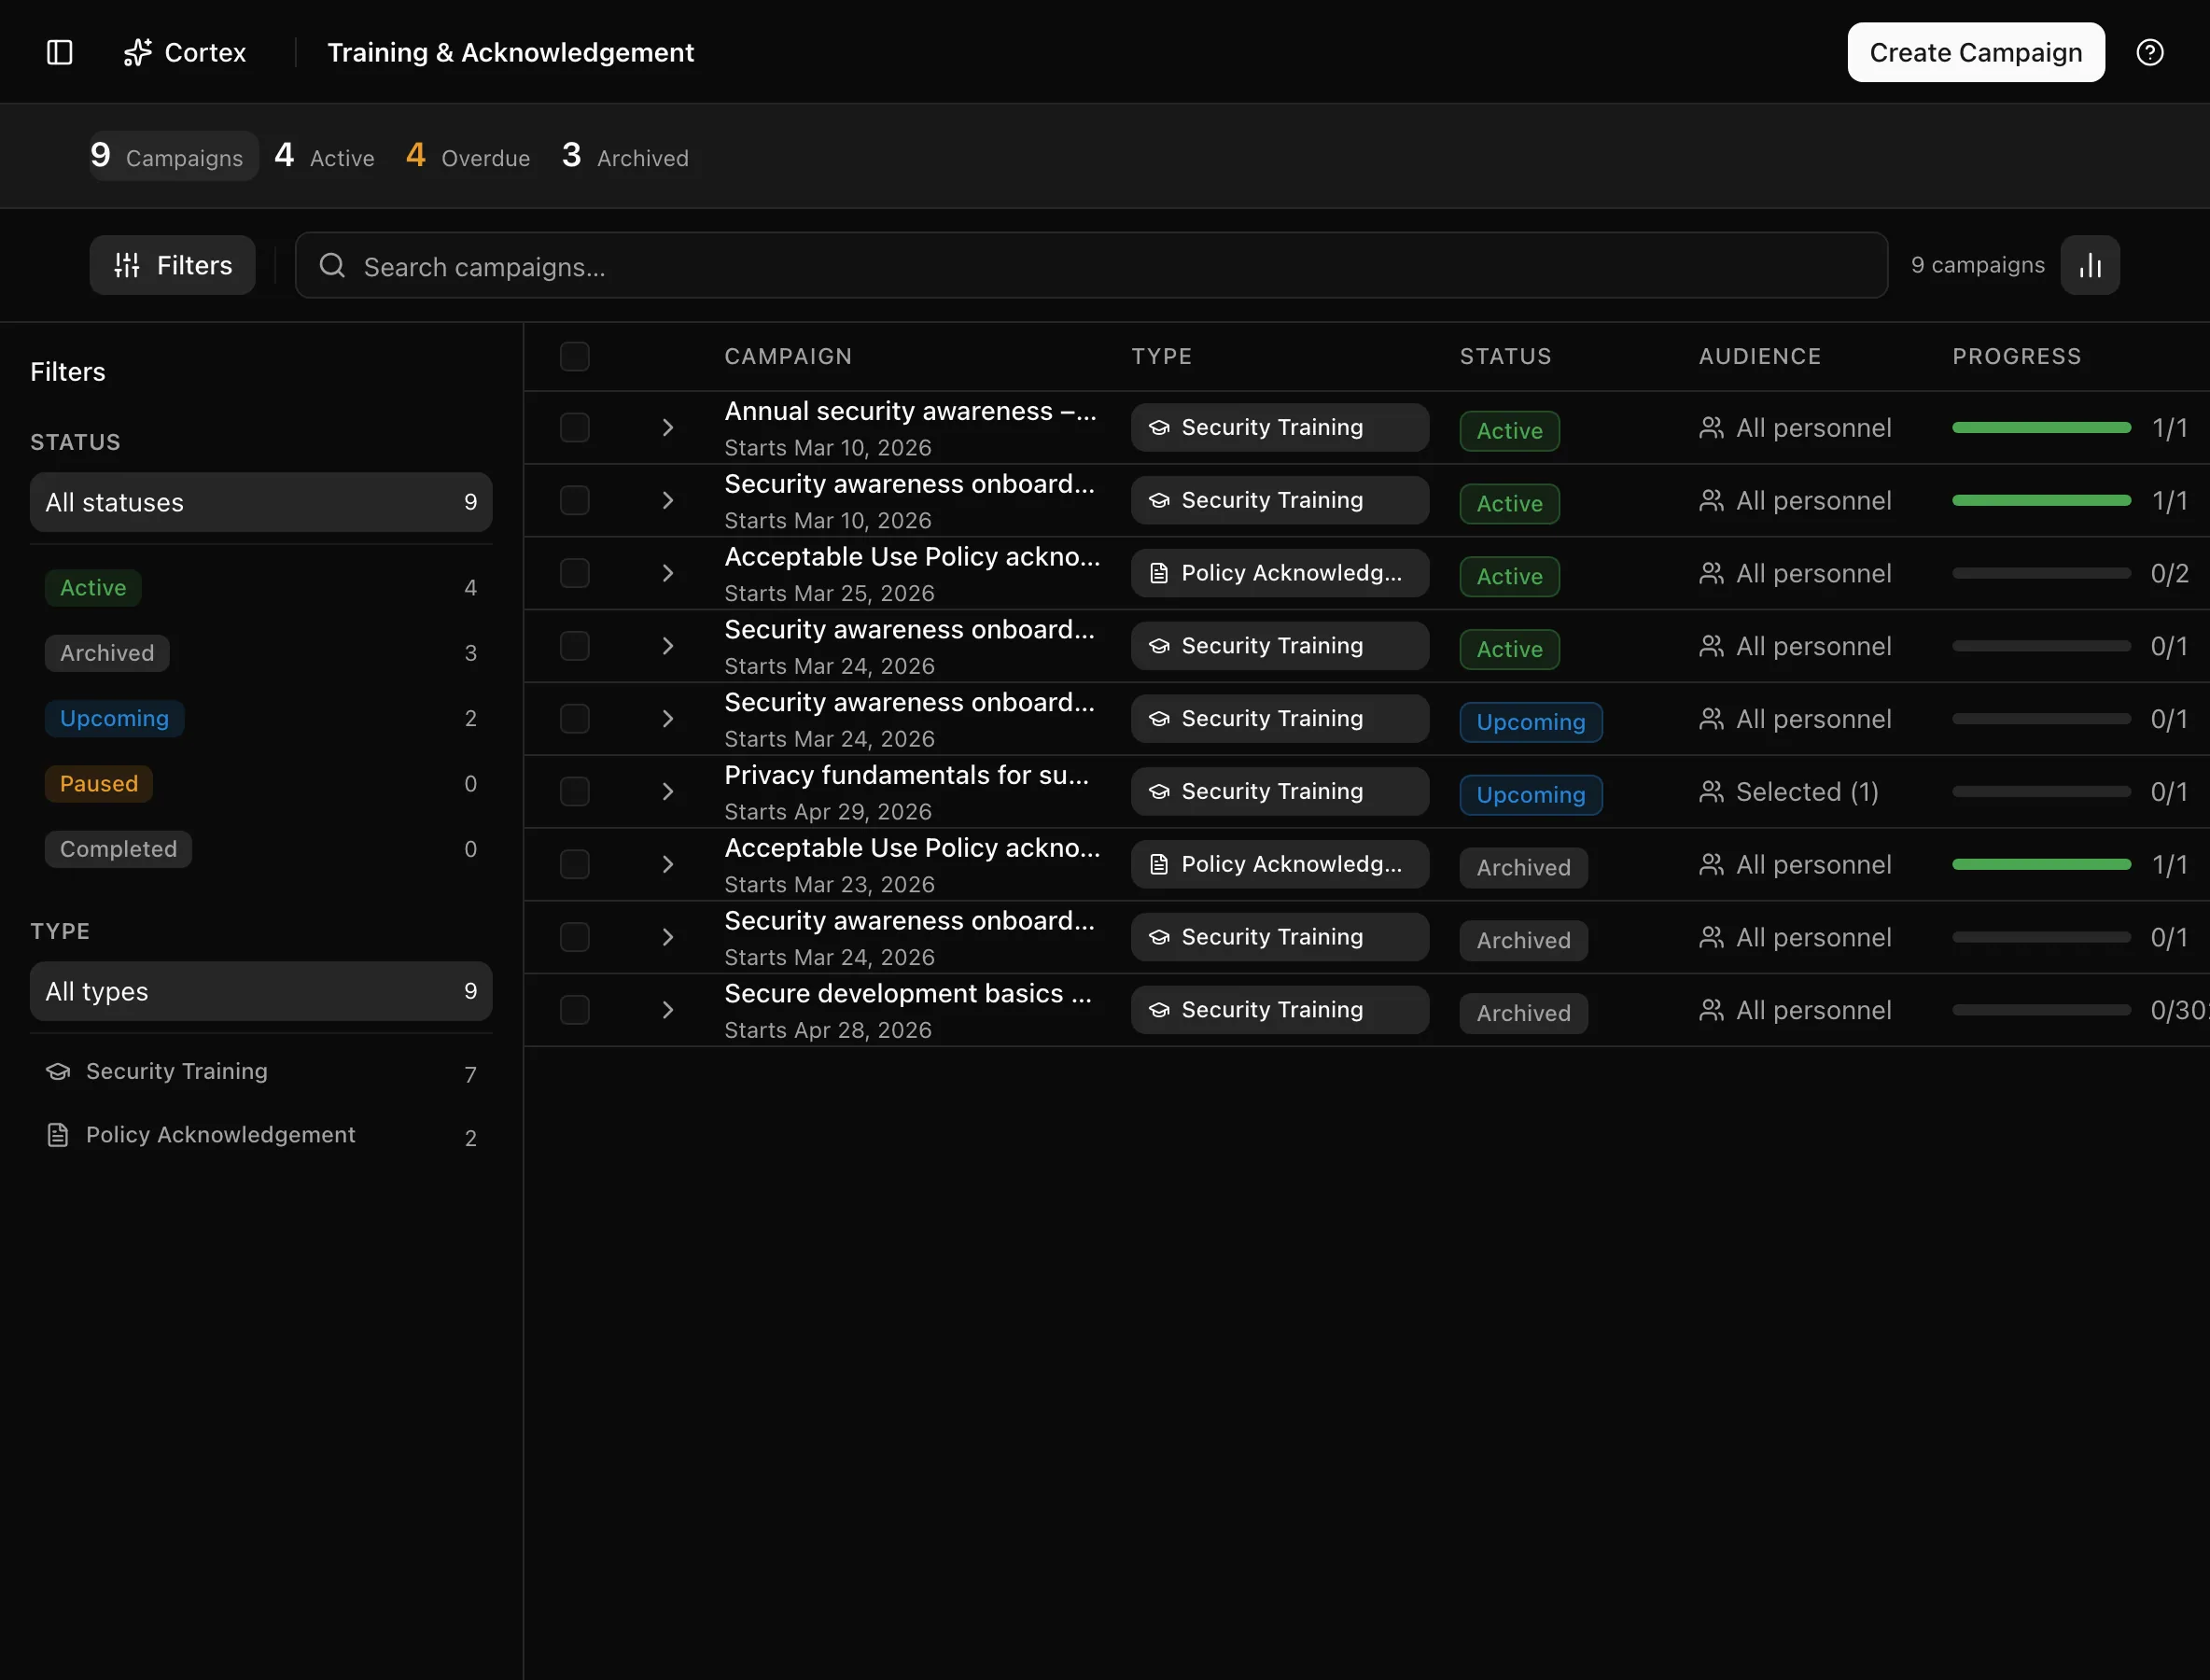Check the Annual security awareness campaign checkbox
This screenshot has width=2210, height=1680.
pyautogui.click(x=575, y=428)
